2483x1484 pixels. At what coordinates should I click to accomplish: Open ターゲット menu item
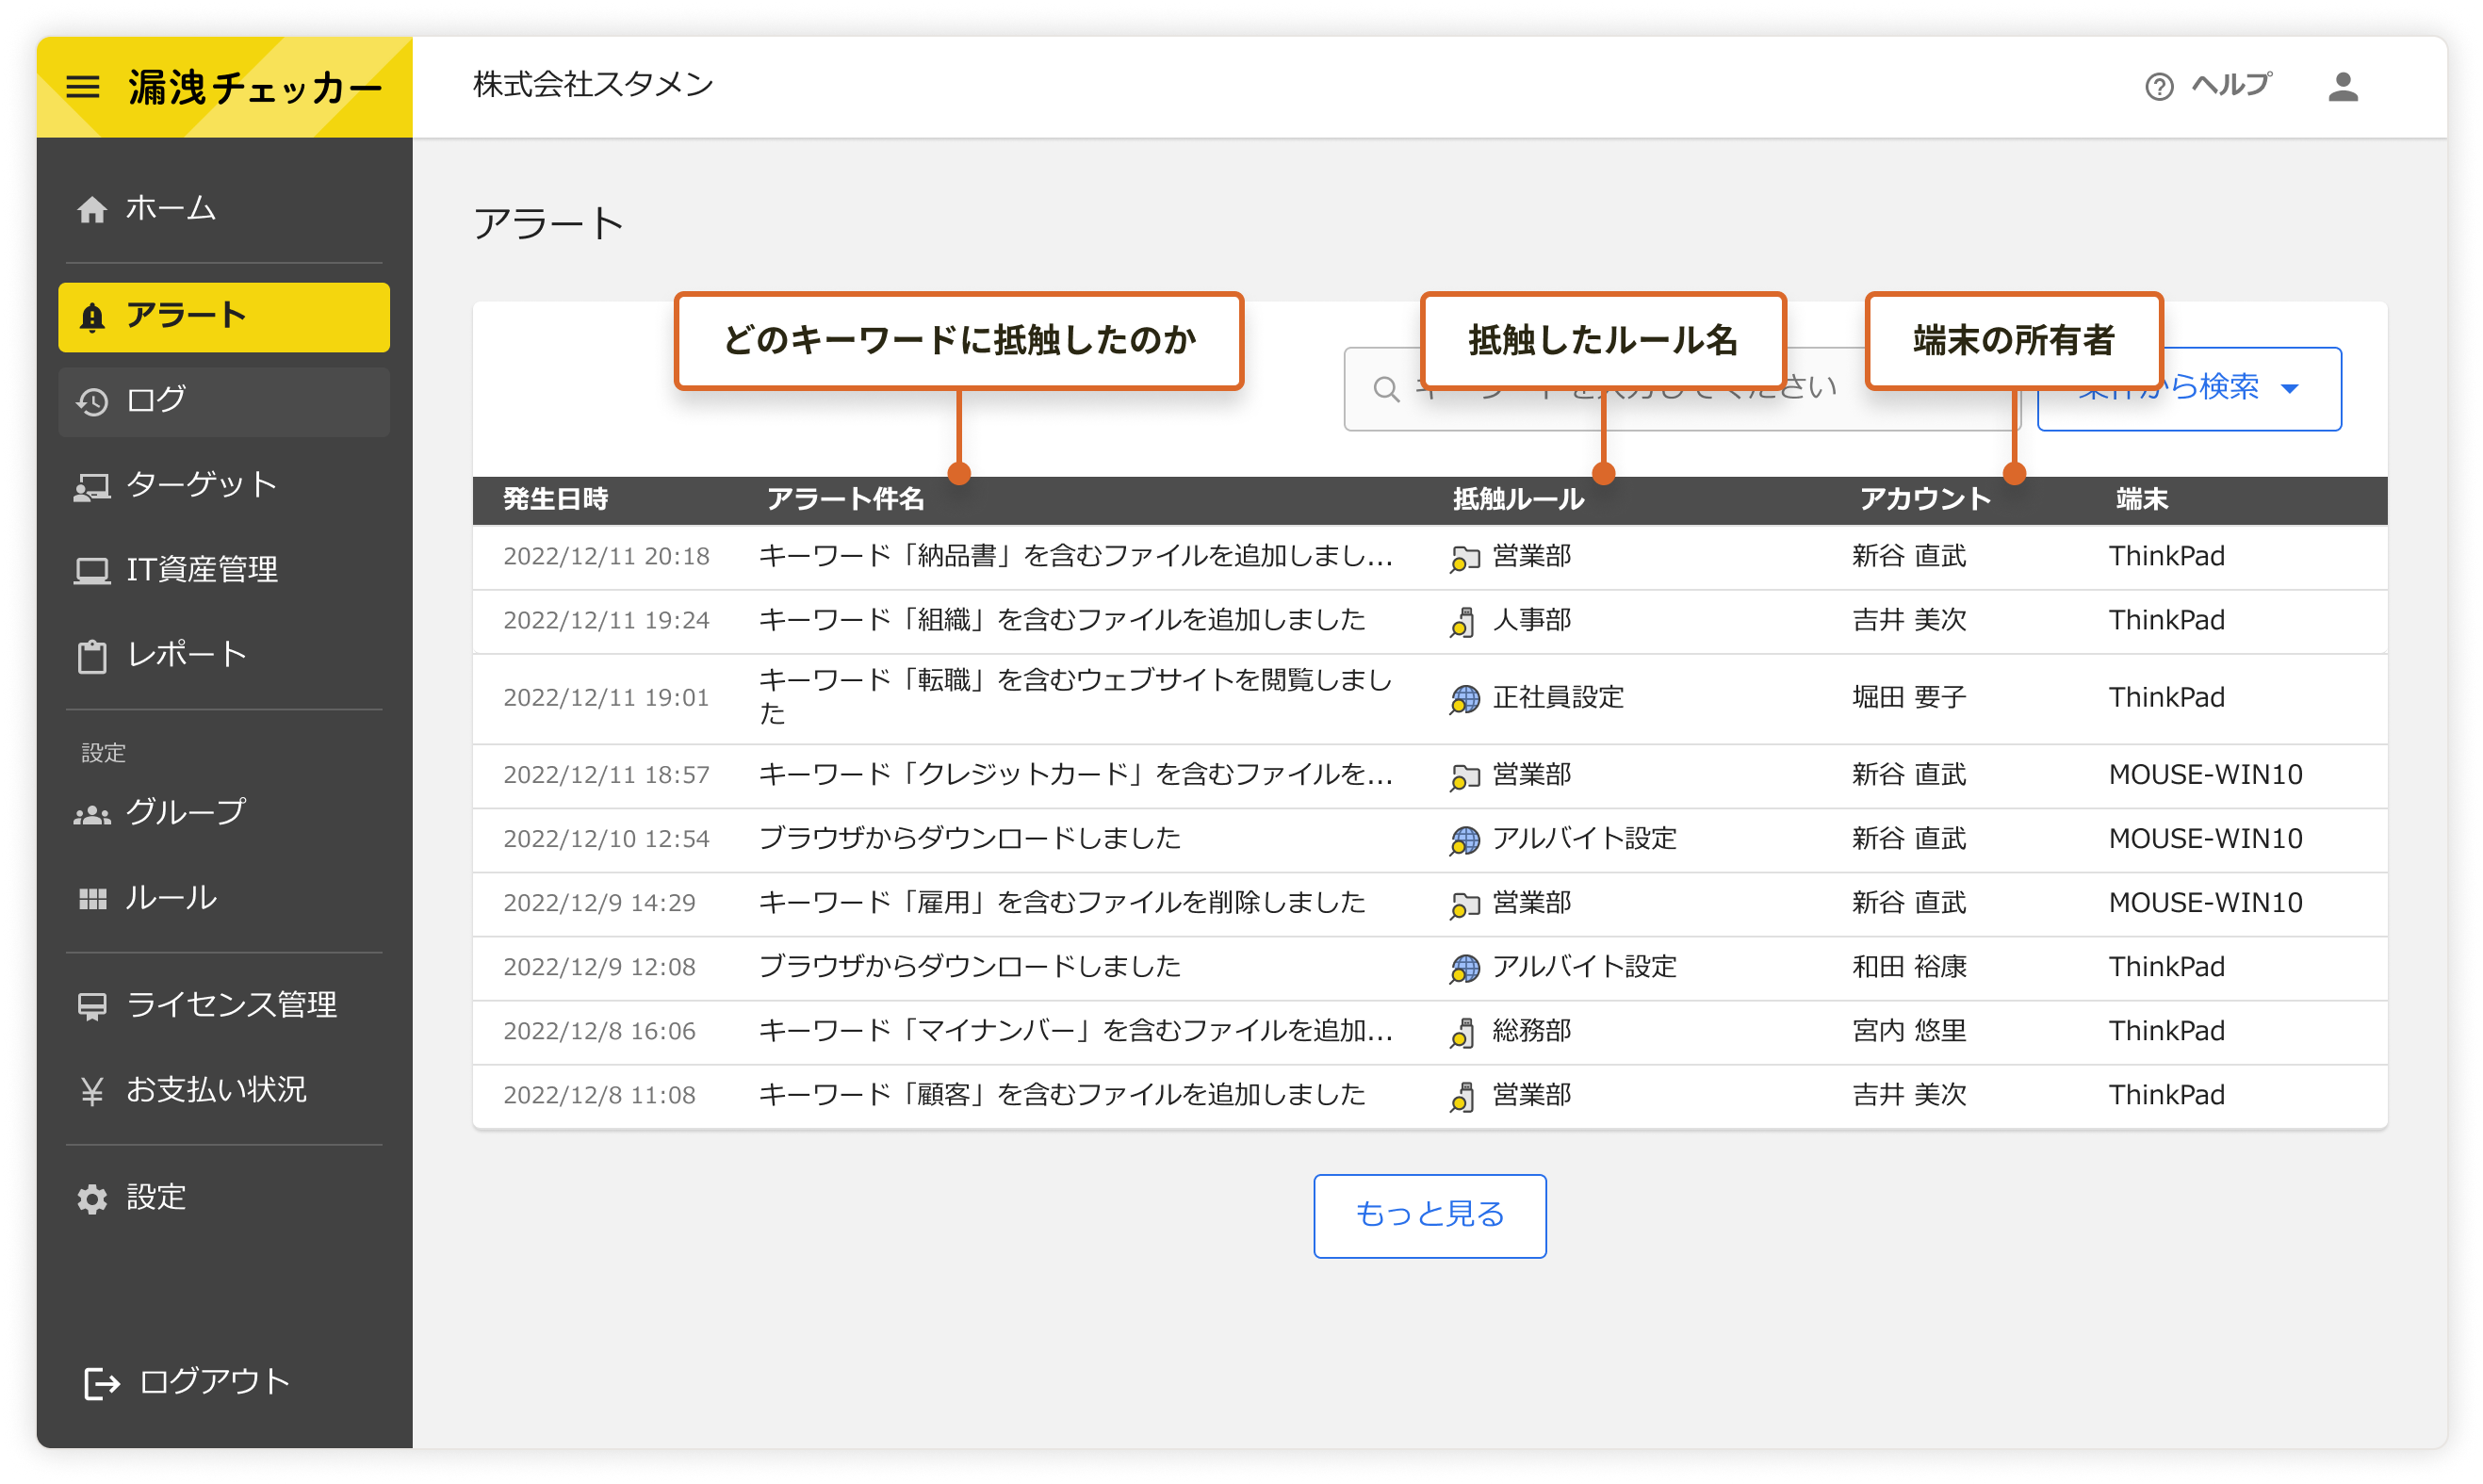pyautogui.click(x=224, y=486)
